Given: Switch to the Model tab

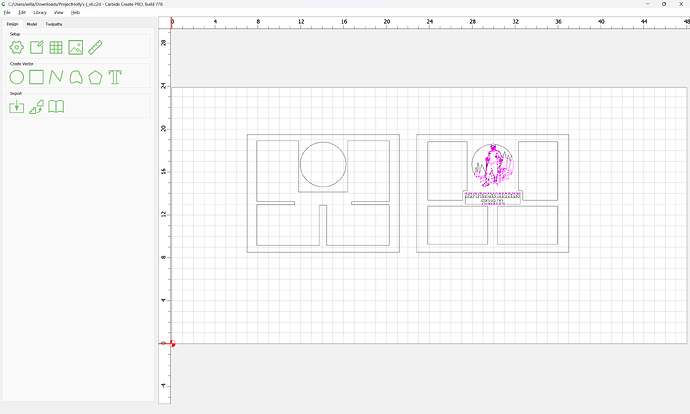Looking at the screenshot, I should [32, 23].
